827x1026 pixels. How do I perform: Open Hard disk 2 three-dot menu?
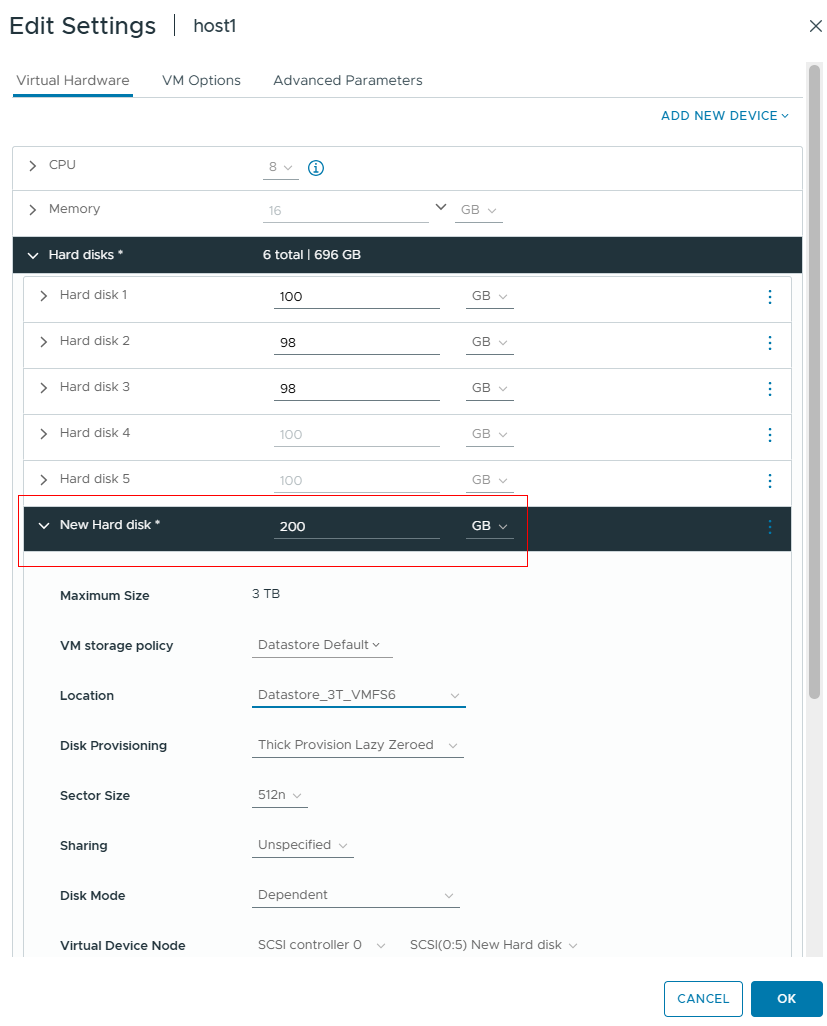pos(769,343)
